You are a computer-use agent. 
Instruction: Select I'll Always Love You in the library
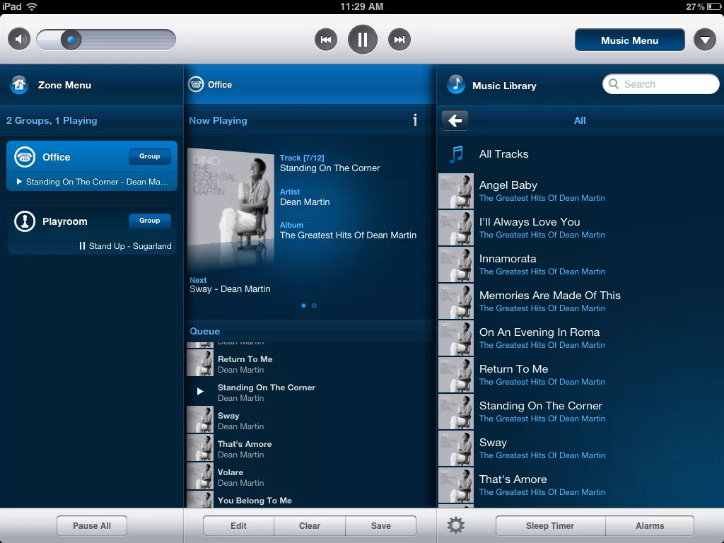(x=580, y=228)
